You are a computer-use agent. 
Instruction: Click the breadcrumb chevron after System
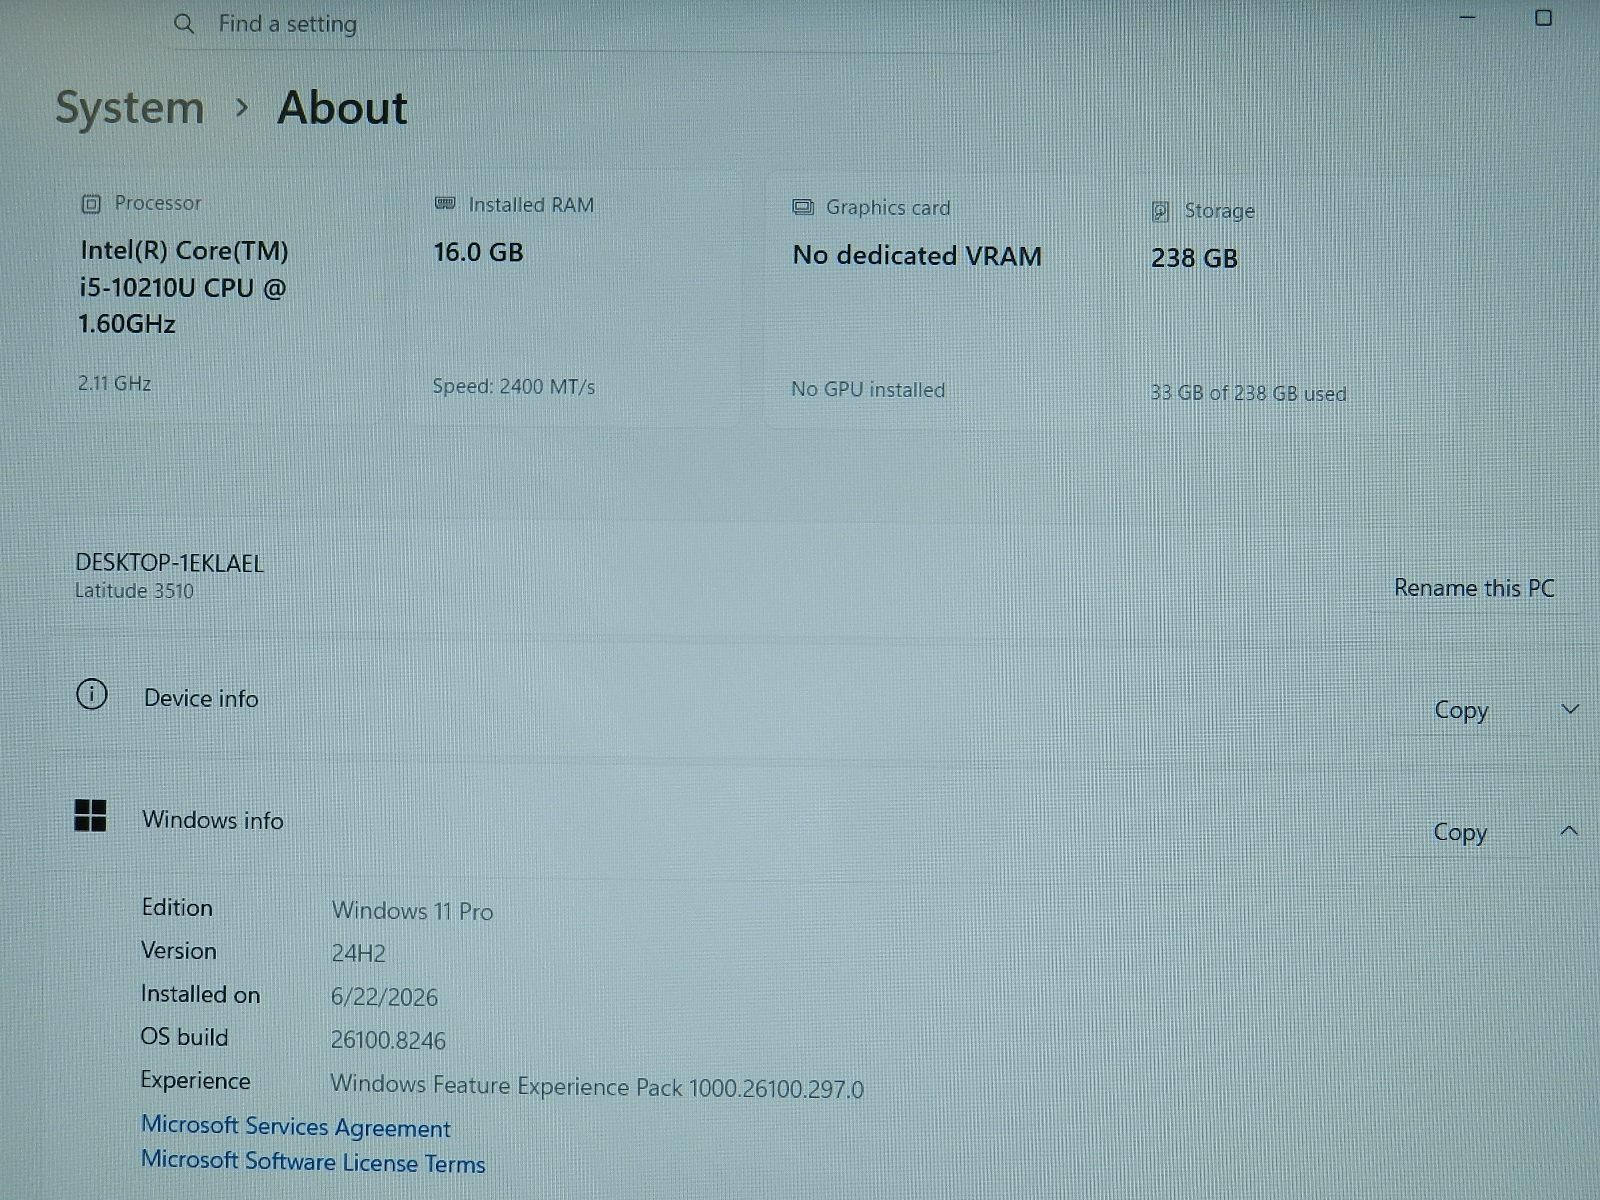[x=241, y=107]
